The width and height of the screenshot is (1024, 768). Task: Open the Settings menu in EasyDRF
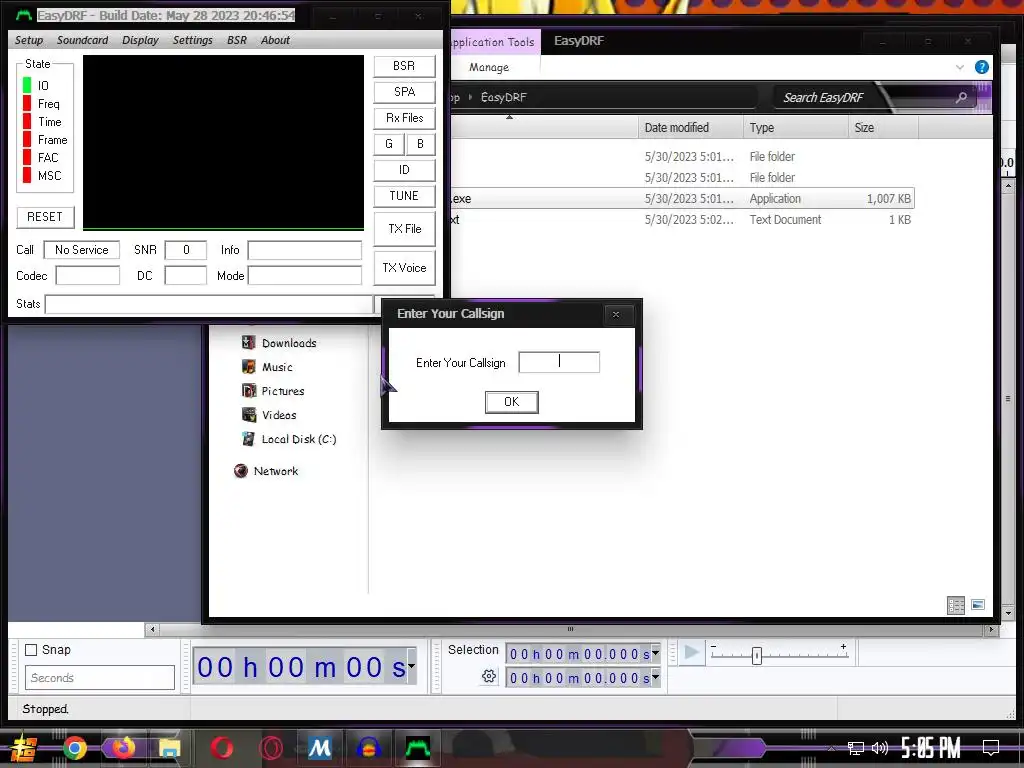click(x=193, y=40)
